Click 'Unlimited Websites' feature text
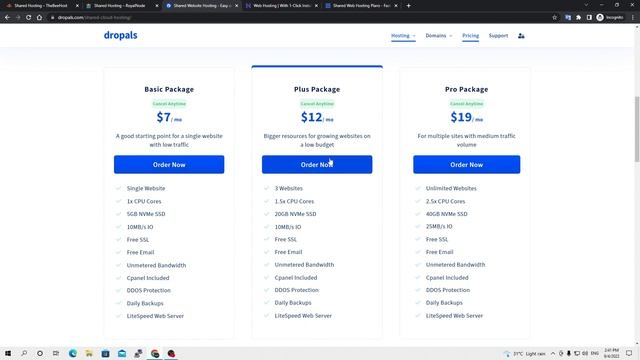640x360 pixels. click(451, 189)
